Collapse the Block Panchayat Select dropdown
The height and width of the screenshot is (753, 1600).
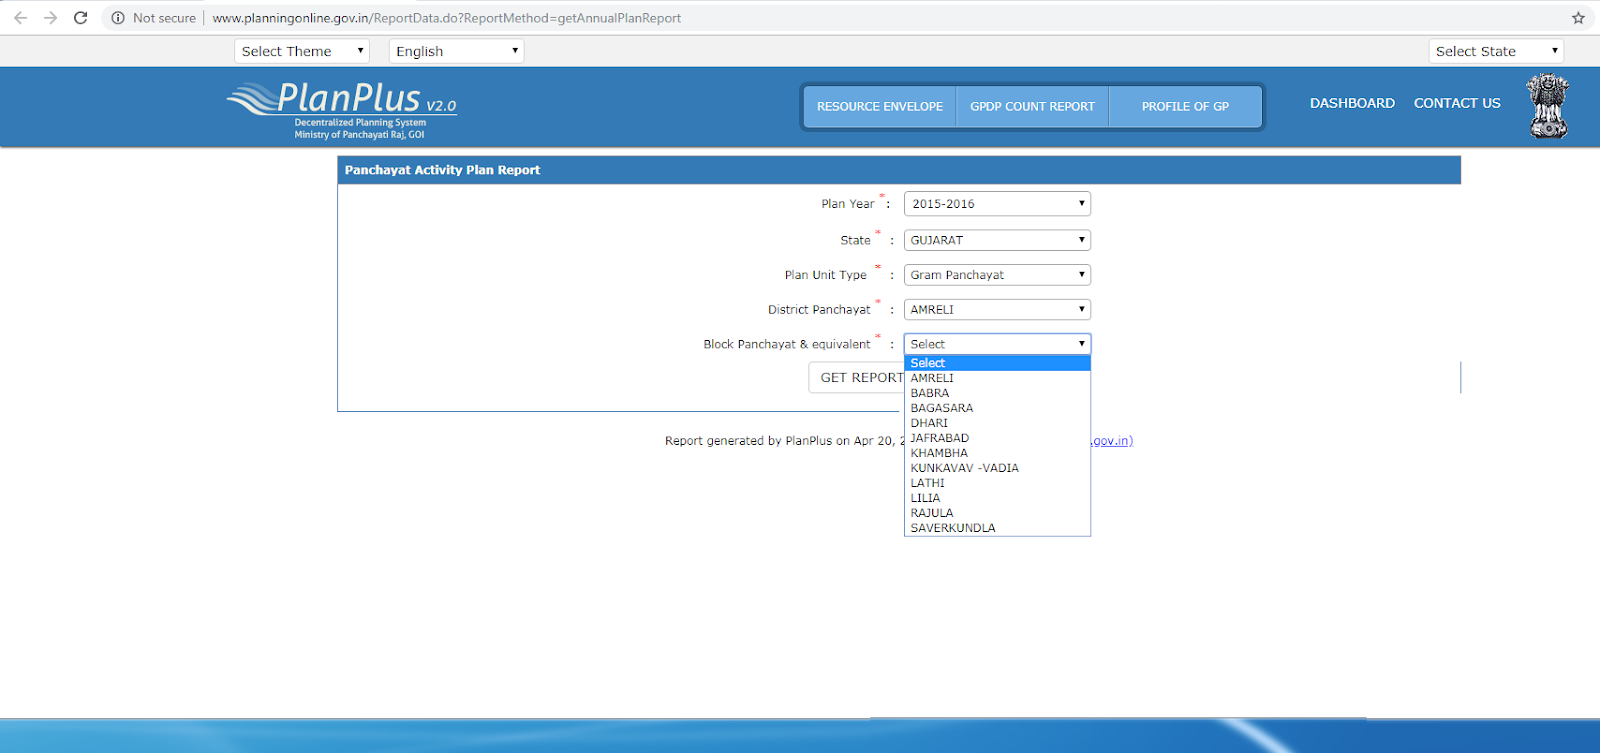click(x=997, y=344)
